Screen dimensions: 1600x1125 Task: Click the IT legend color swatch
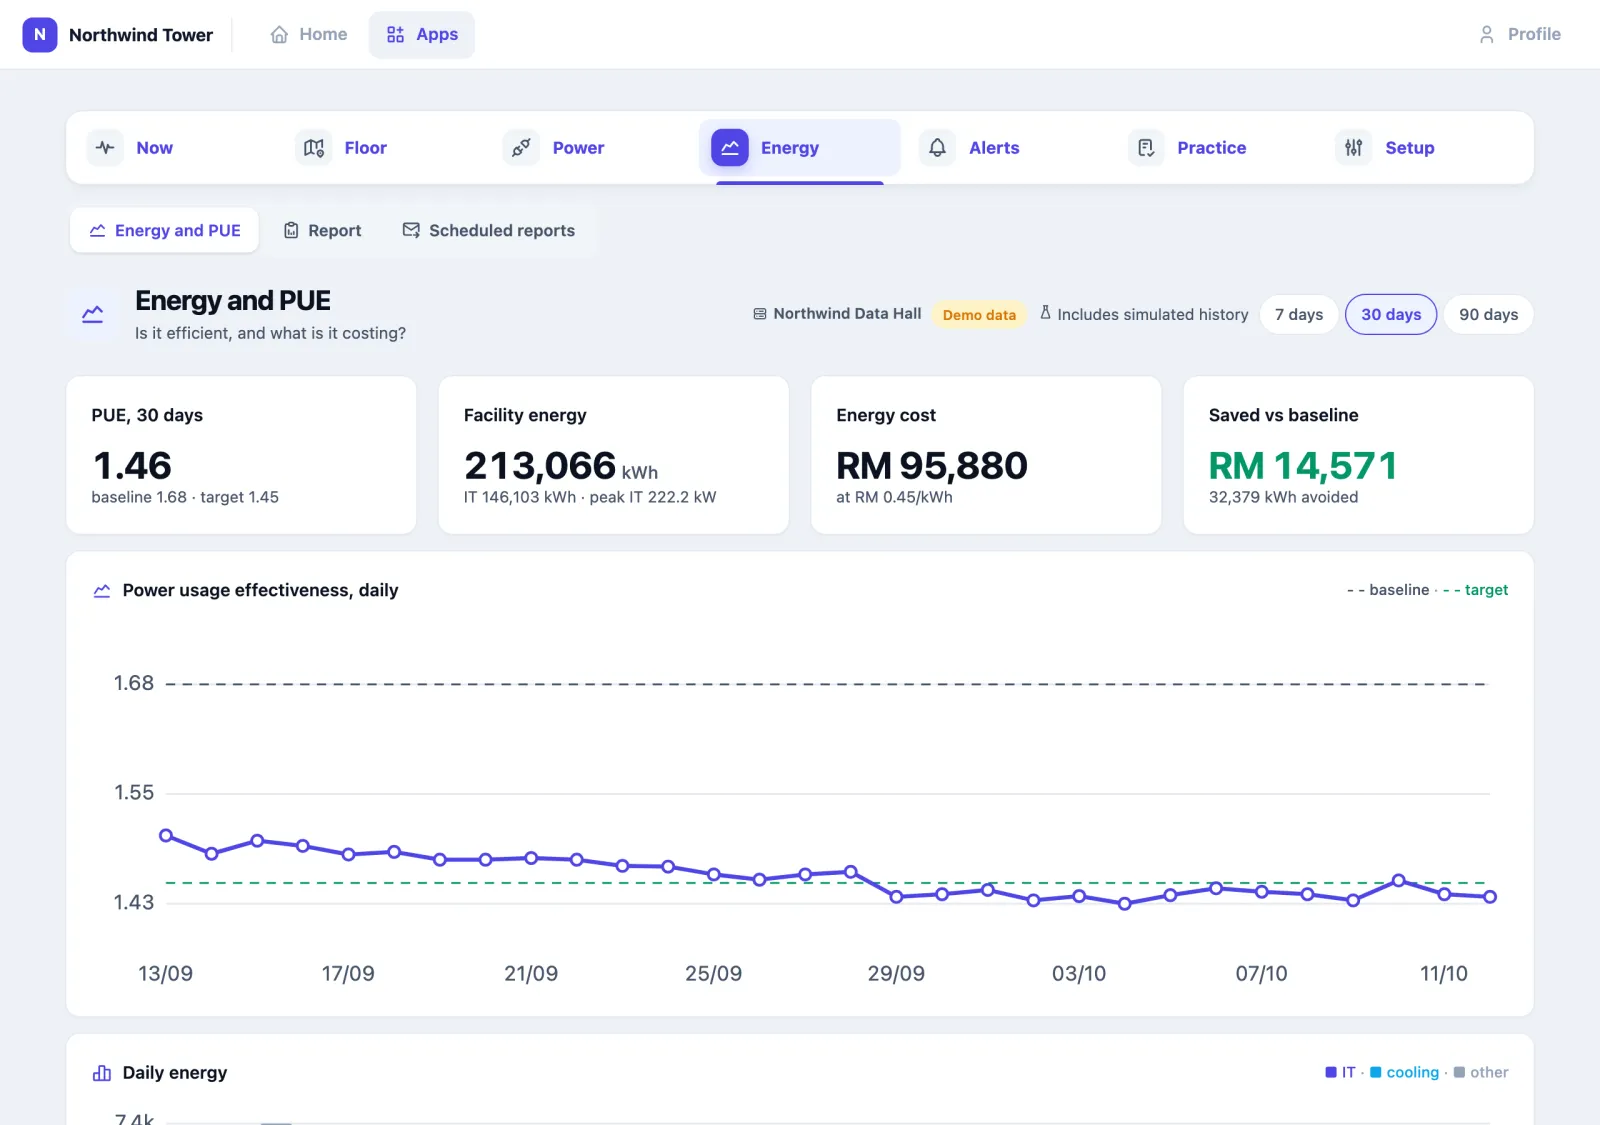click(x=1331, y=1073)
